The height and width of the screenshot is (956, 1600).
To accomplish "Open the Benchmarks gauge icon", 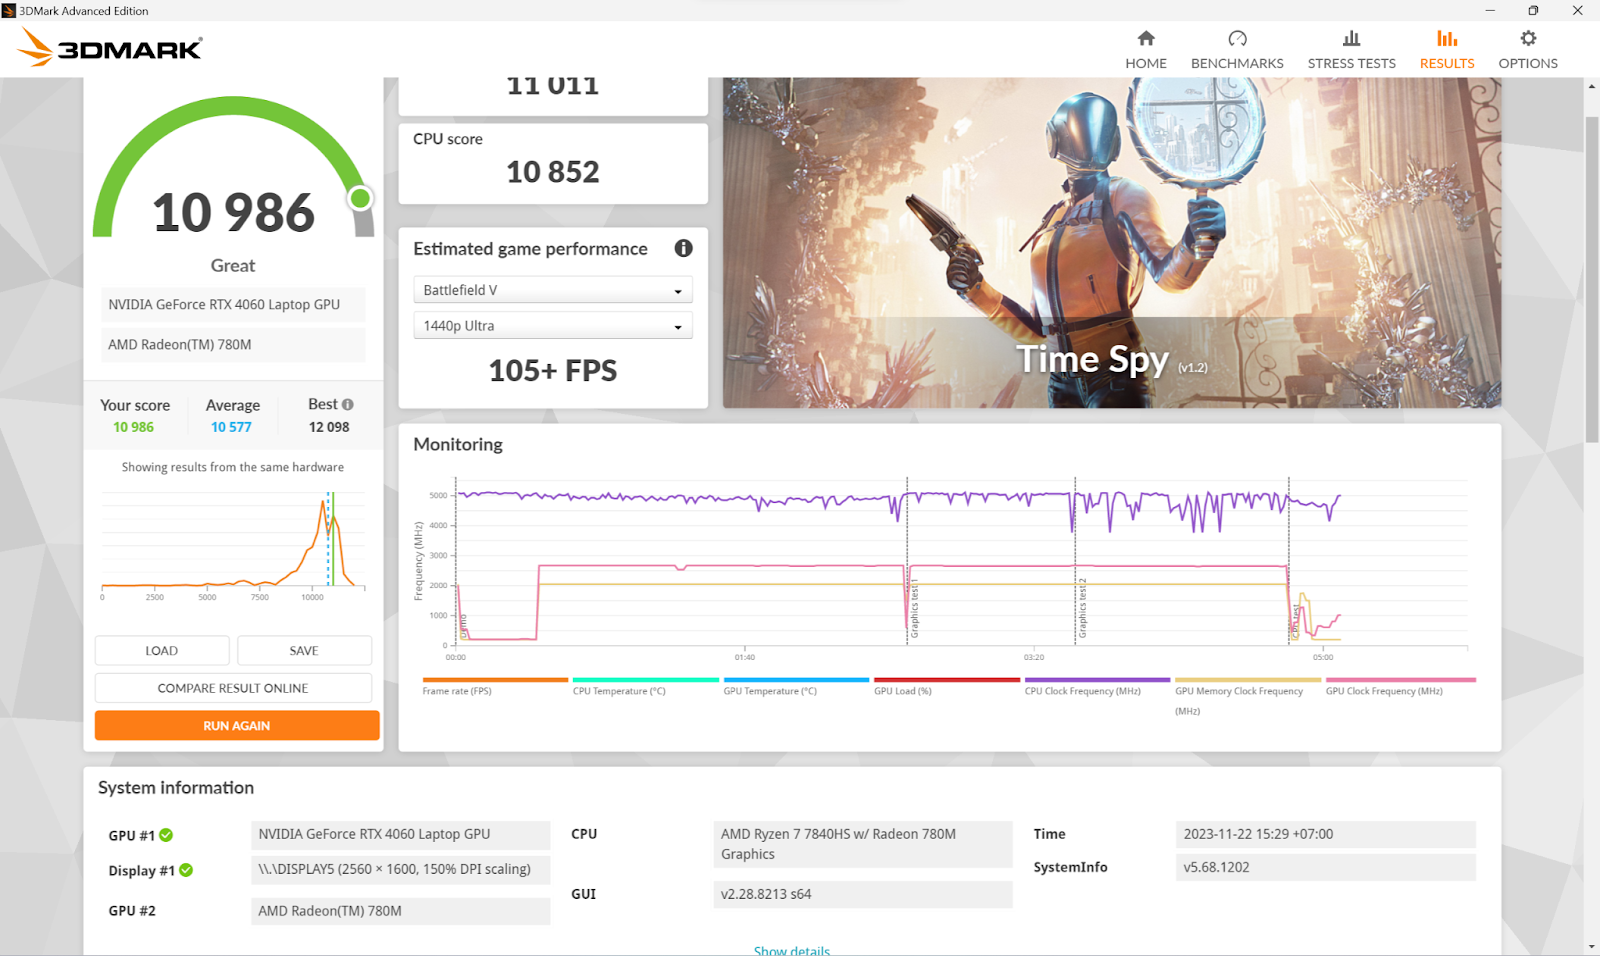I will 1237,38.
